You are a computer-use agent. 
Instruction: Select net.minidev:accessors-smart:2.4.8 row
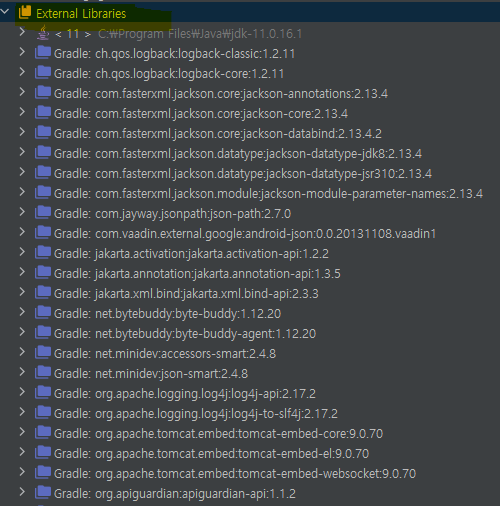(165, 354)
